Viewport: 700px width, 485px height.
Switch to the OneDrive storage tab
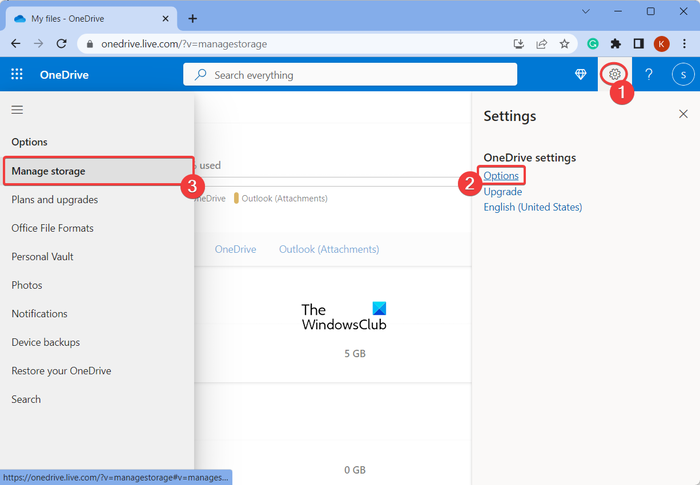click(235, 249)
